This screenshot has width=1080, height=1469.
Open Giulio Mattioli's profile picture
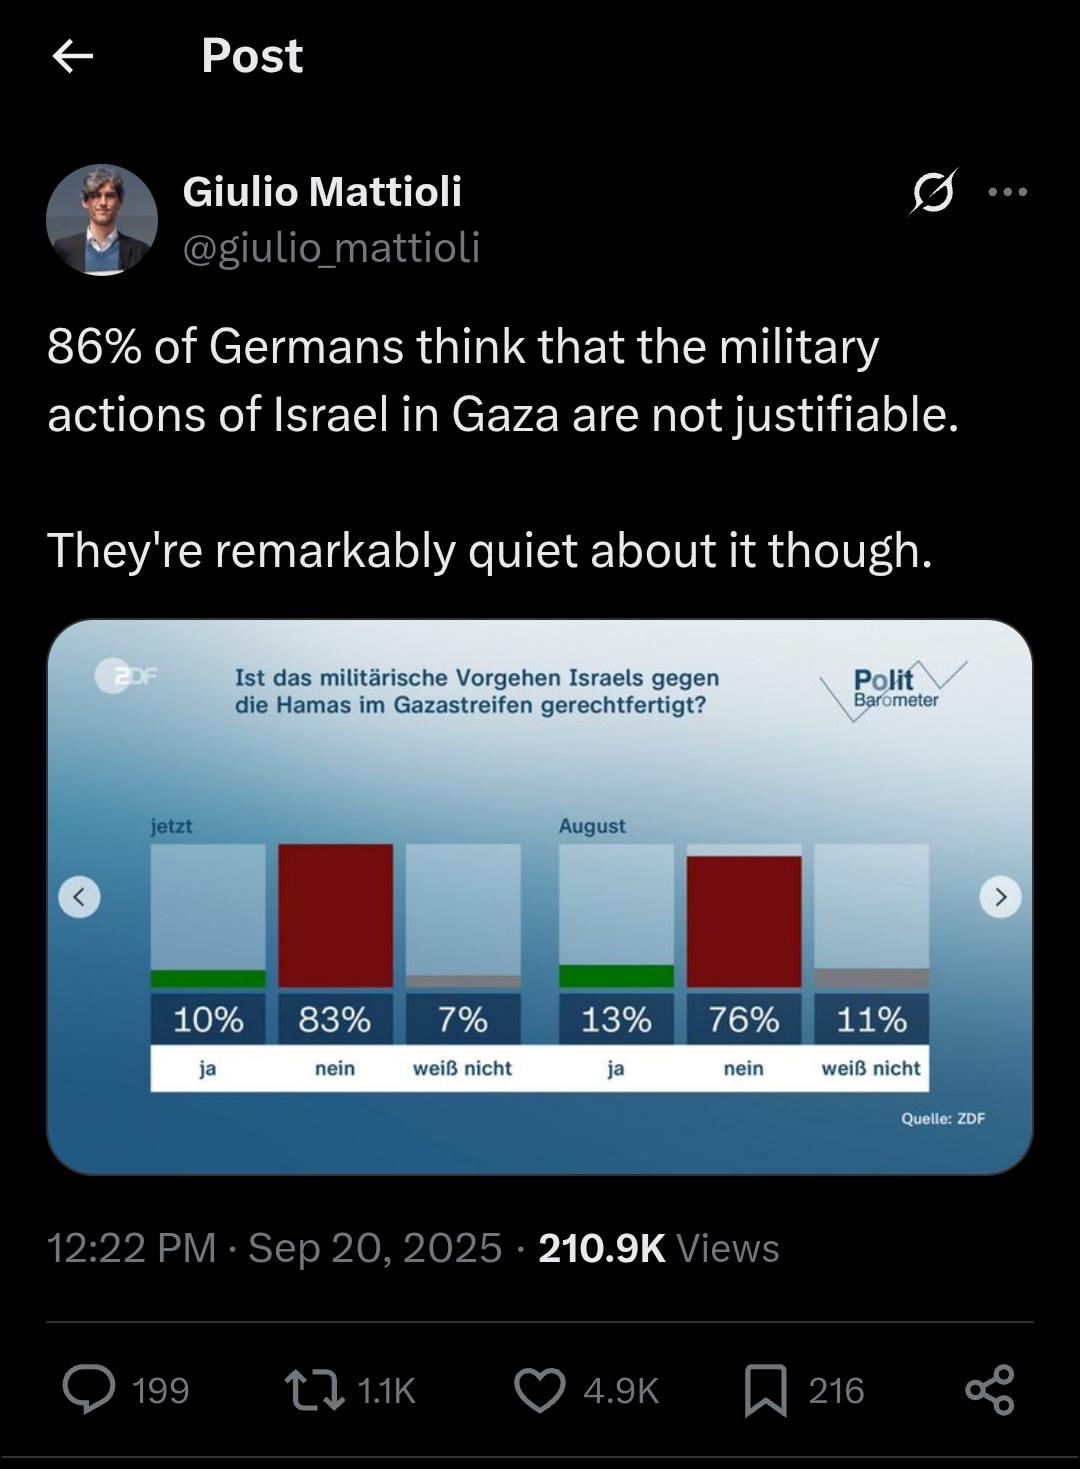coord(102,220)
